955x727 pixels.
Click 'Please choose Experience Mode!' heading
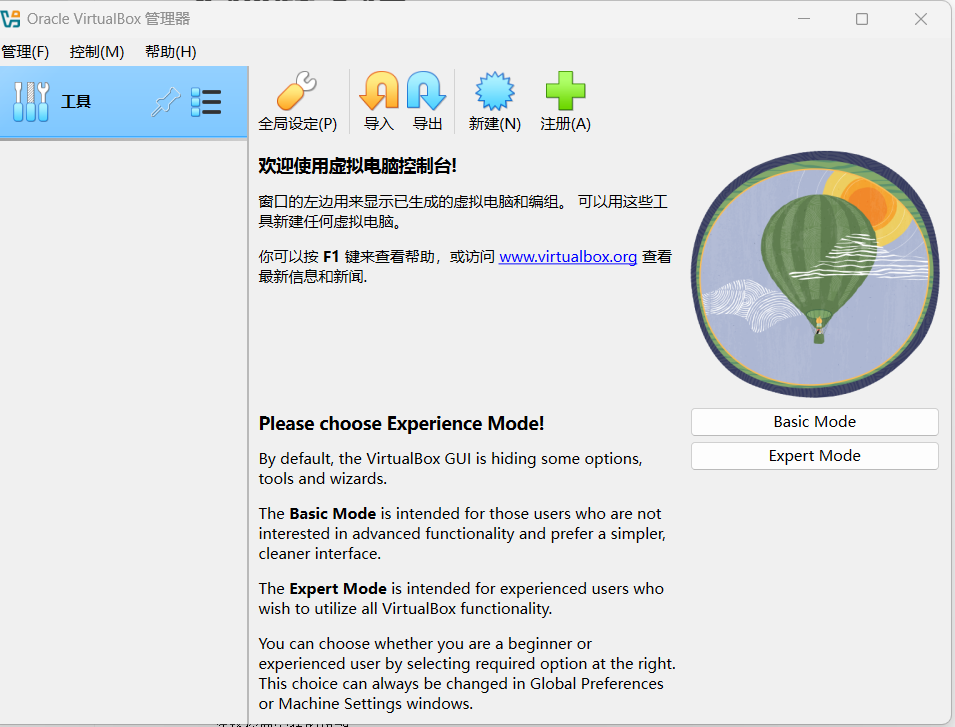(x=401, y=424)
